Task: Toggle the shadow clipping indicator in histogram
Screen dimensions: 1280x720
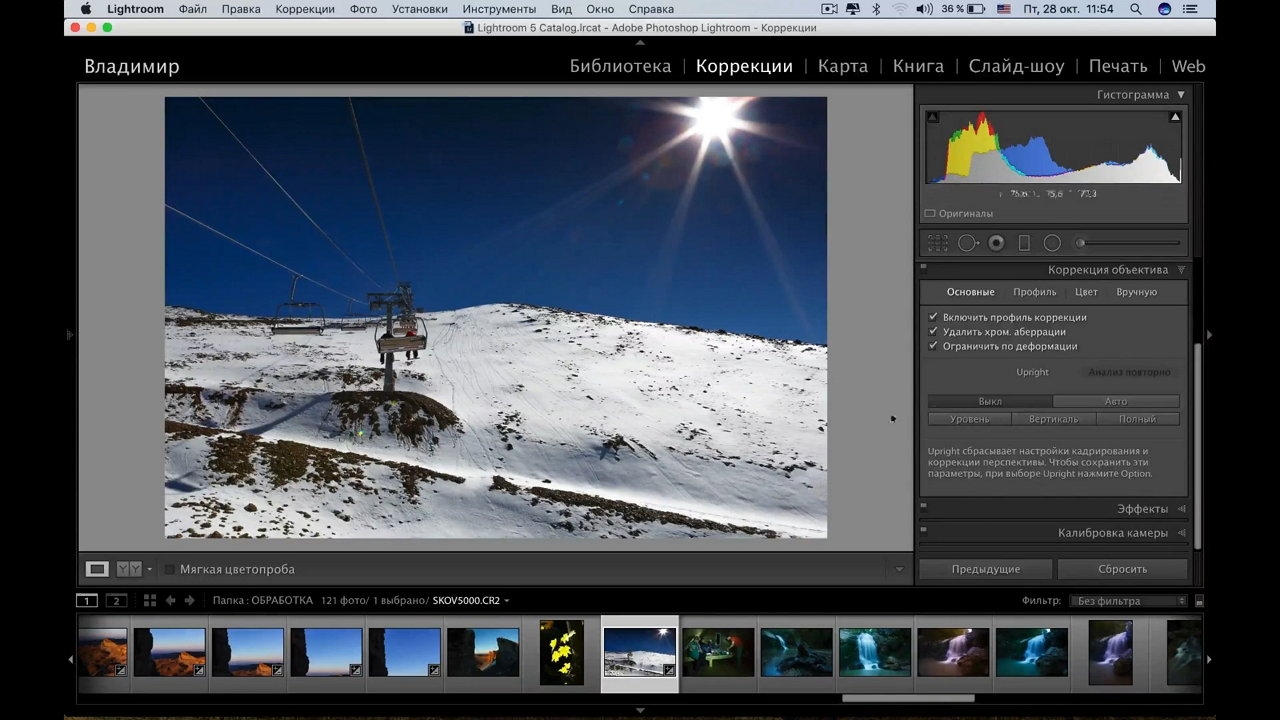Action: (x=933, y=117)
